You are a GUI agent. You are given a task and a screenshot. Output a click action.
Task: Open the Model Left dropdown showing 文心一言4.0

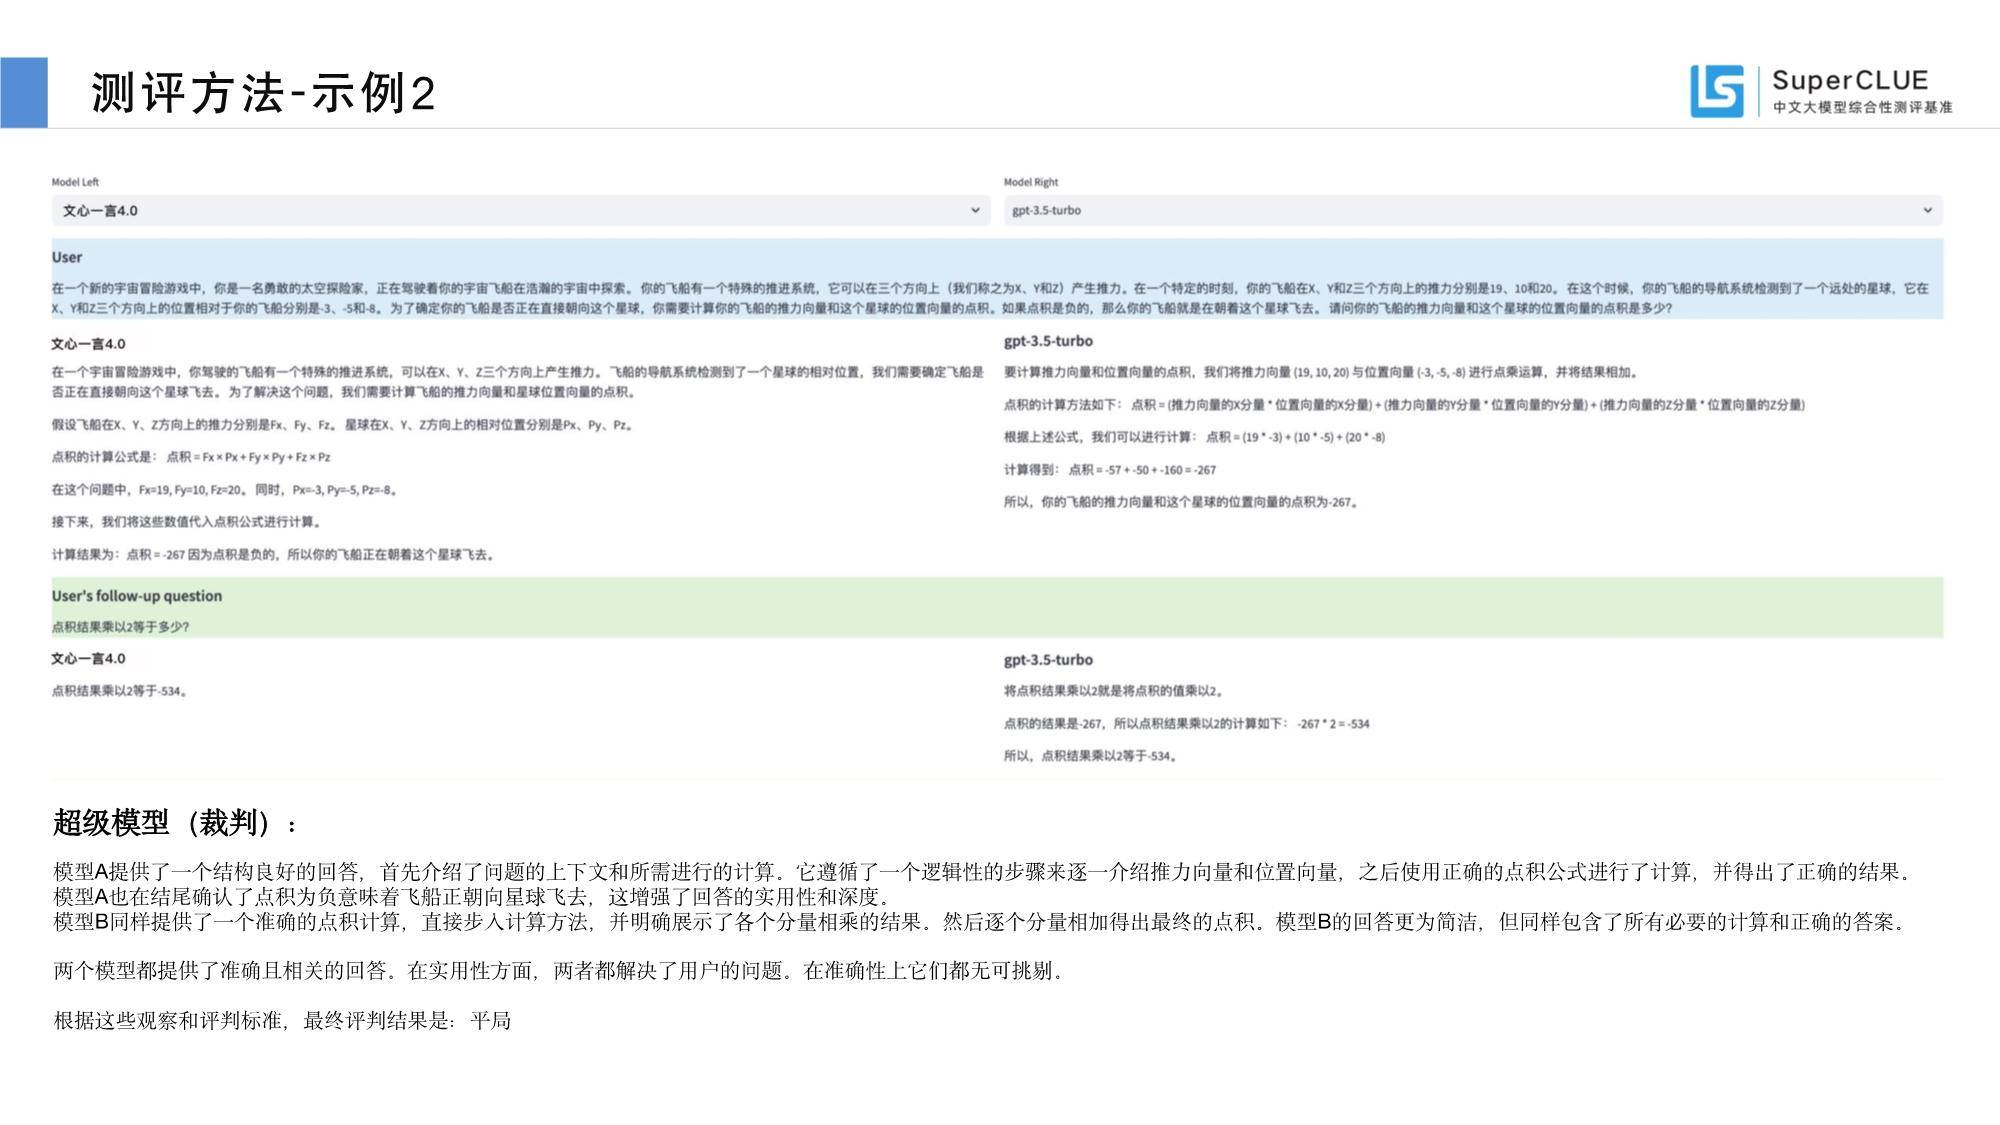[521, 210]
